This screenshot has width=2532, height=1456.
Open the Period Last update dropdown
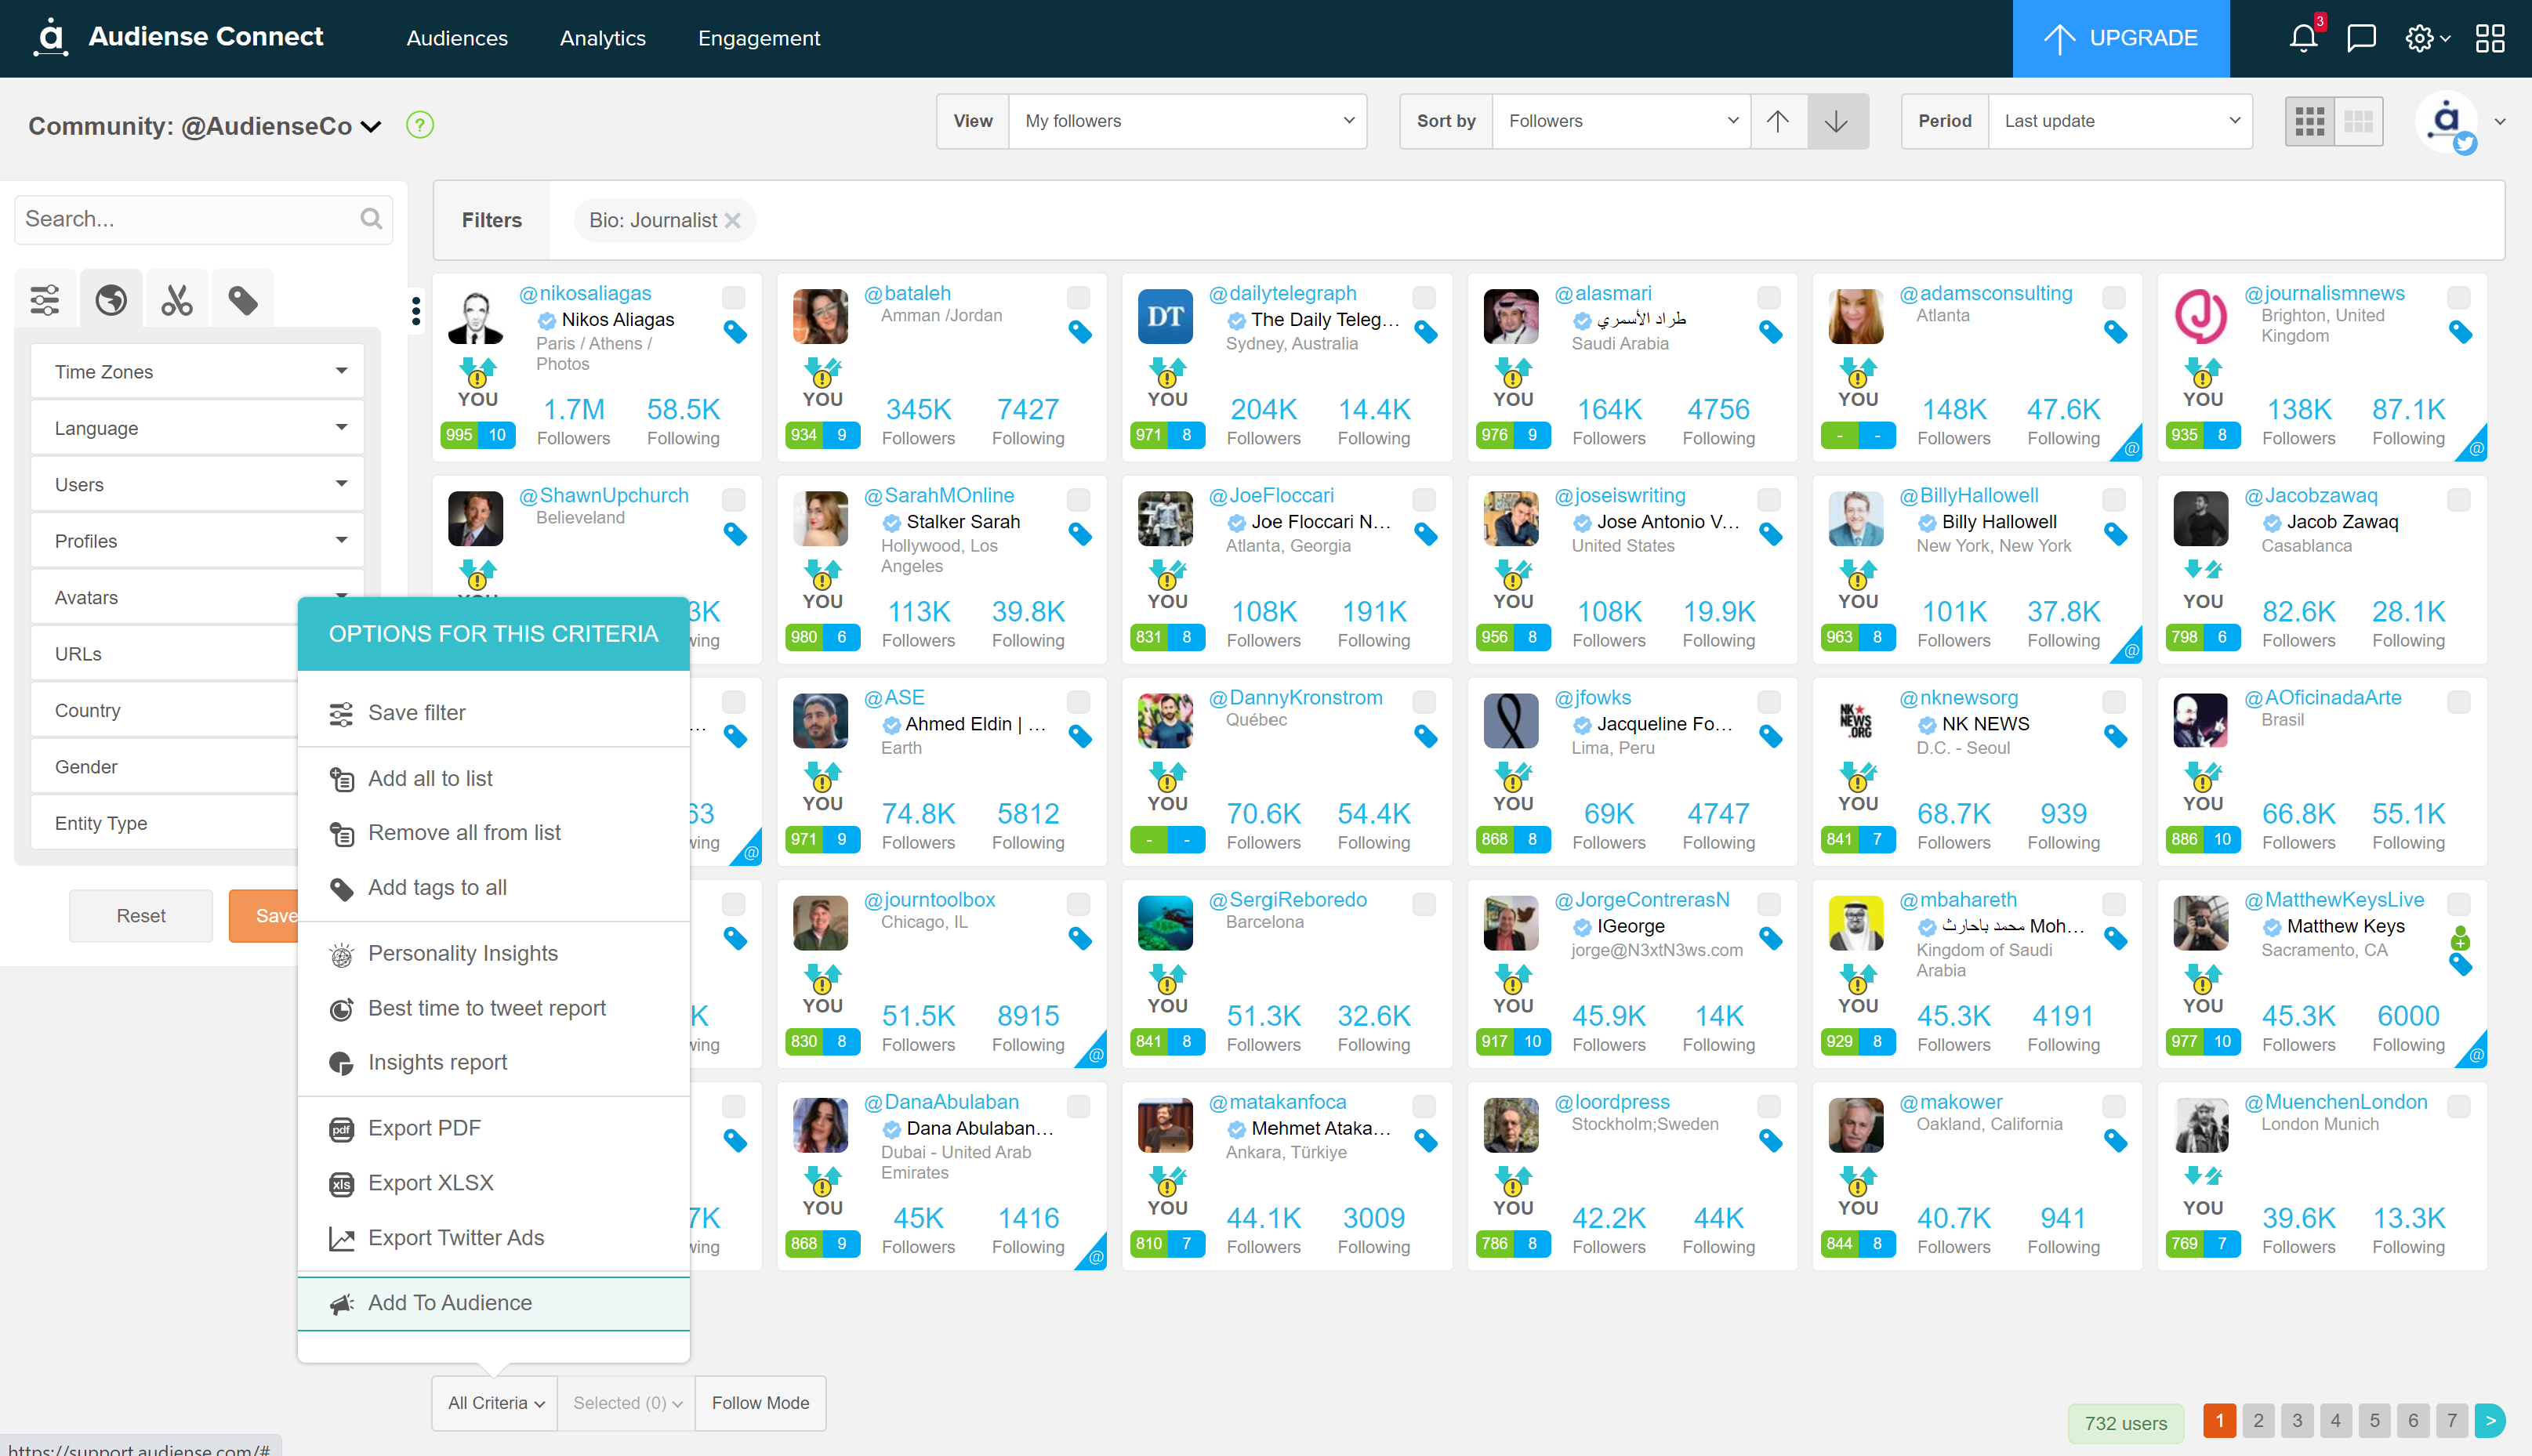click(2120, 121)
